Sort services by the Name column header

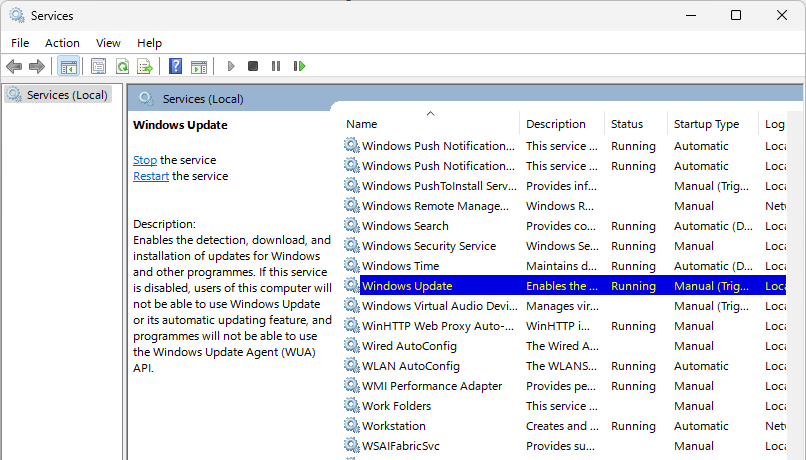pos(362,124)
